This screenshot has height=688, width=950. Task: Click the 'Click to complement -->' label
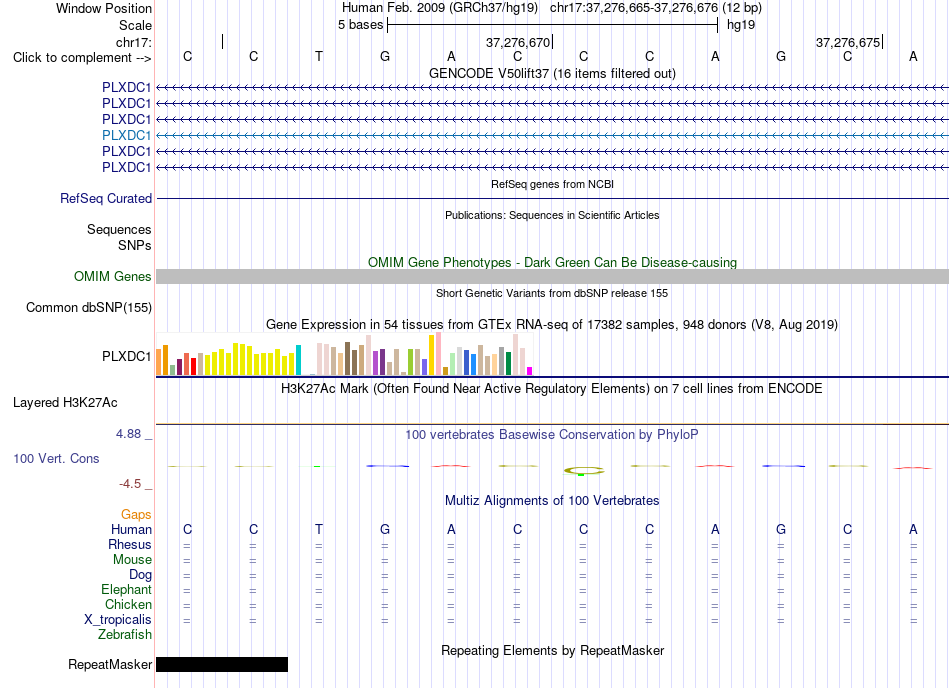[x=82, y=58]
